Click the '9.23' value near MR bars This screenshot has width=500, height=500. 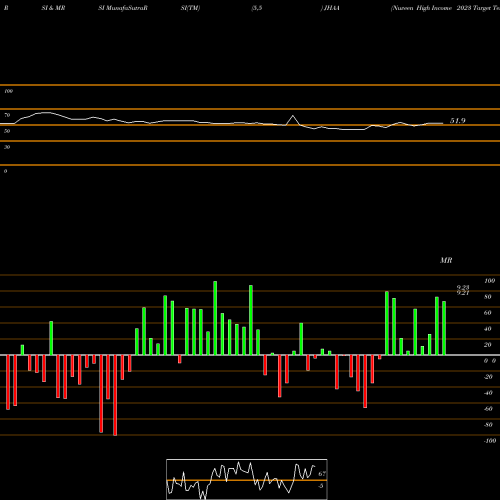point(463,287)
